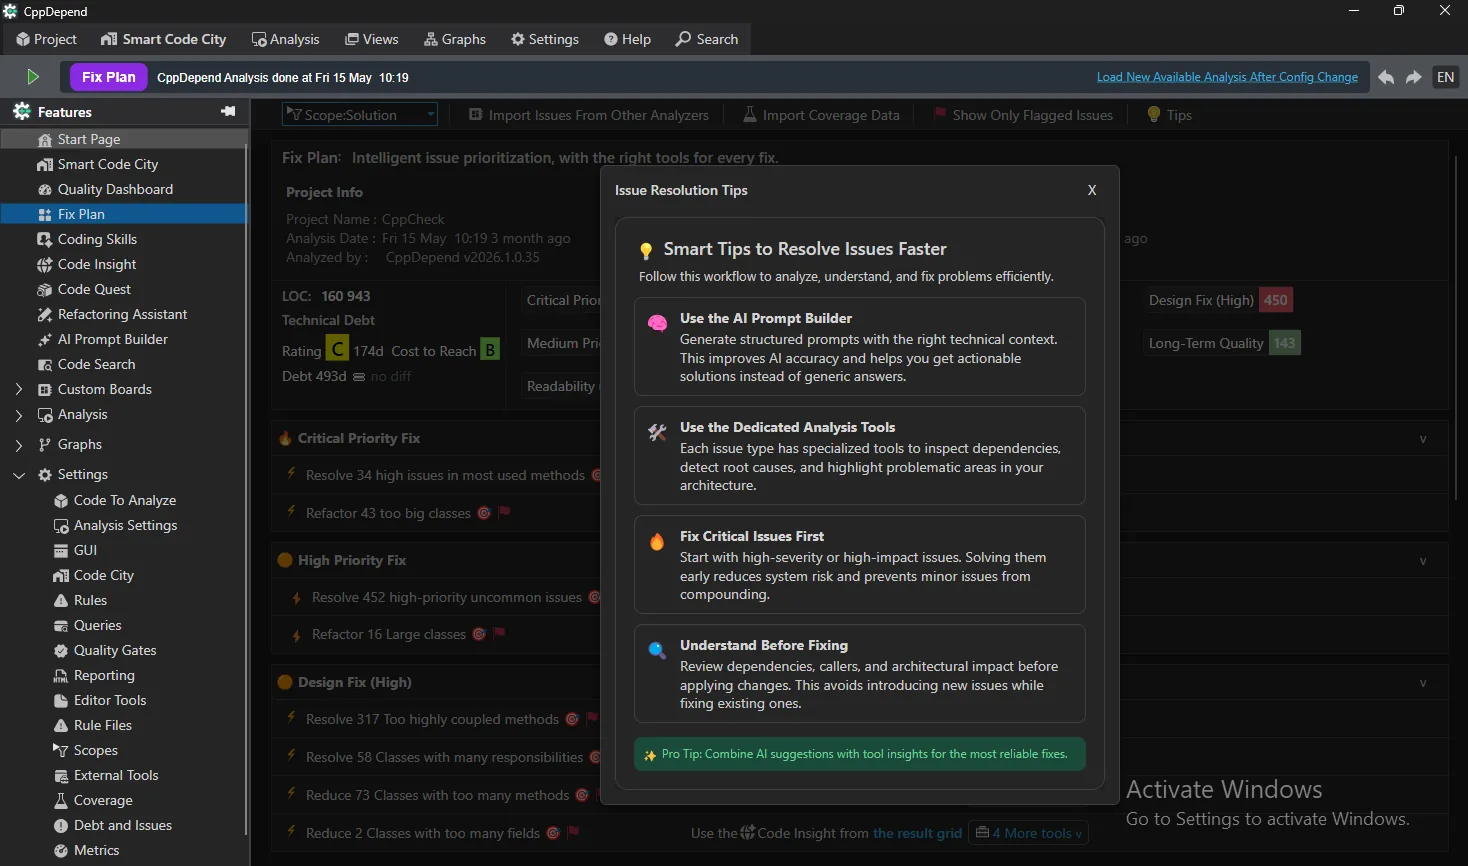1468x866 pixels.
Task: Unpin the Features panel with the pin icon
Action: (228, 111)
